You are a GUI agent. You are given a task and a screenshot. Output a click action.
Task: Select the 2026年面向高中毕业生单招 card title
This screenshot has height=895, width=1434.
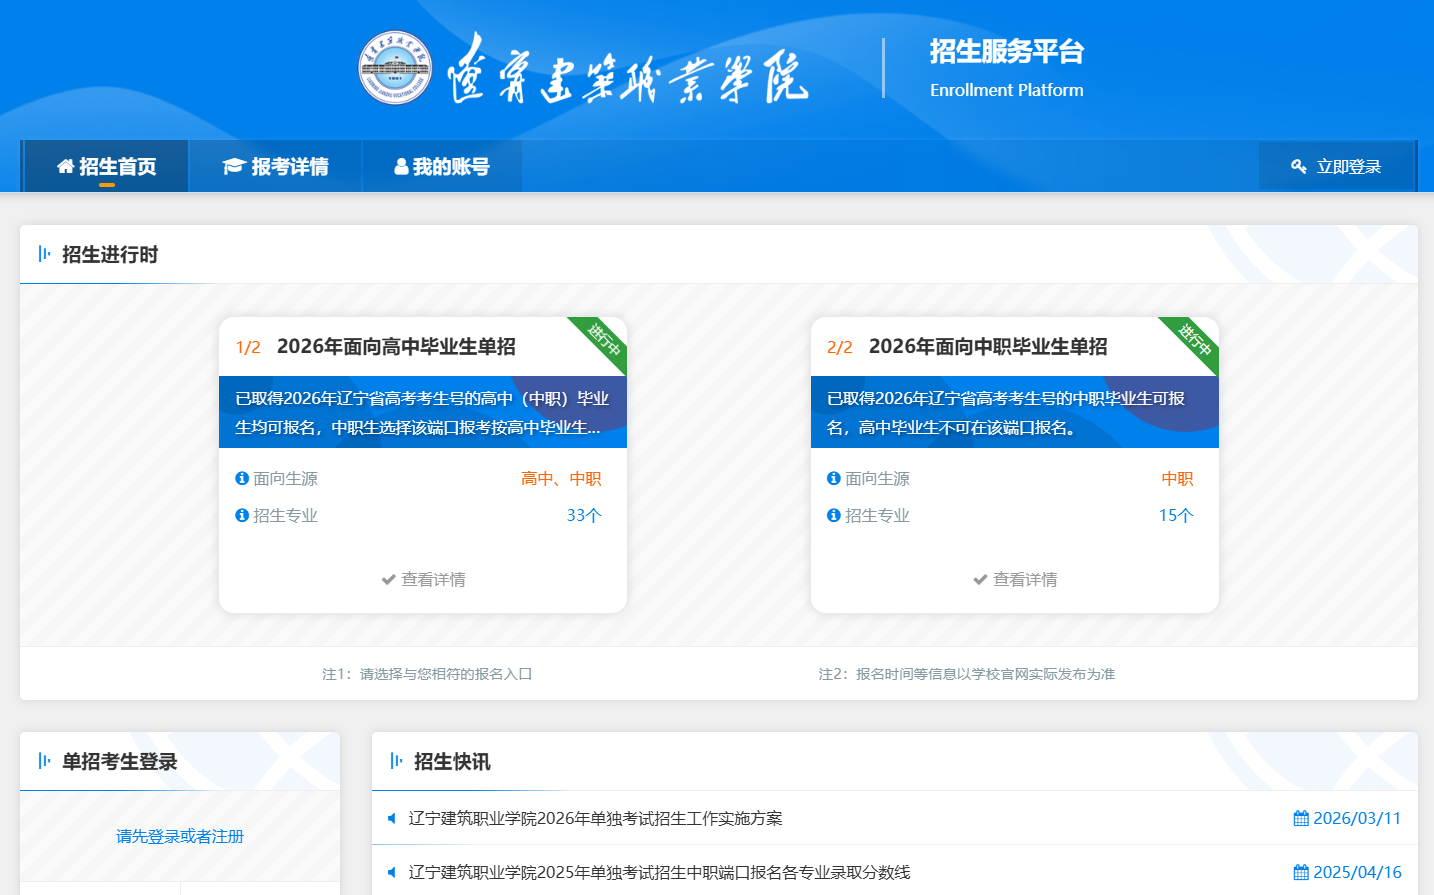[x=396, y=347]
